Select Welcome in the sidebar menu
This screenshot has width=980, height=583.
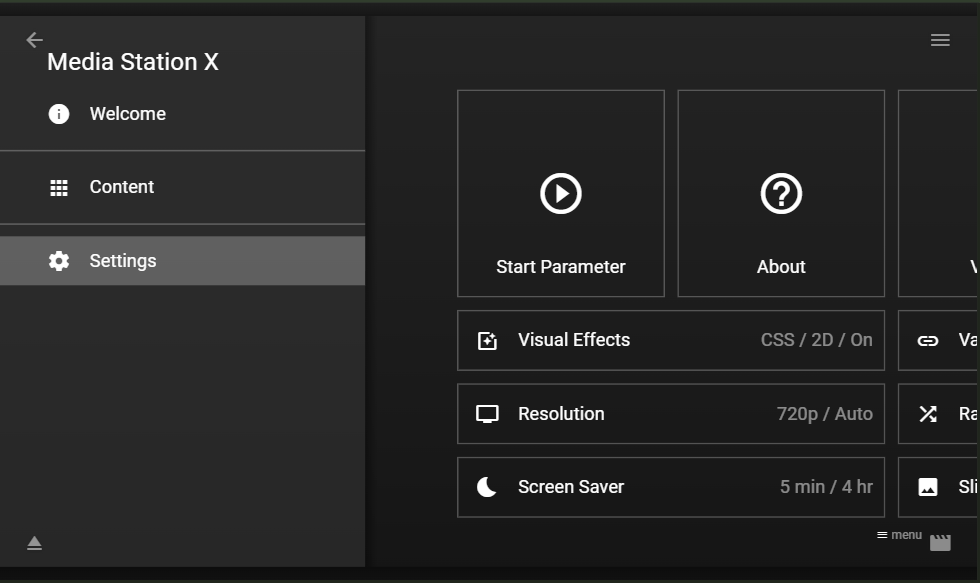pos(128,114)
